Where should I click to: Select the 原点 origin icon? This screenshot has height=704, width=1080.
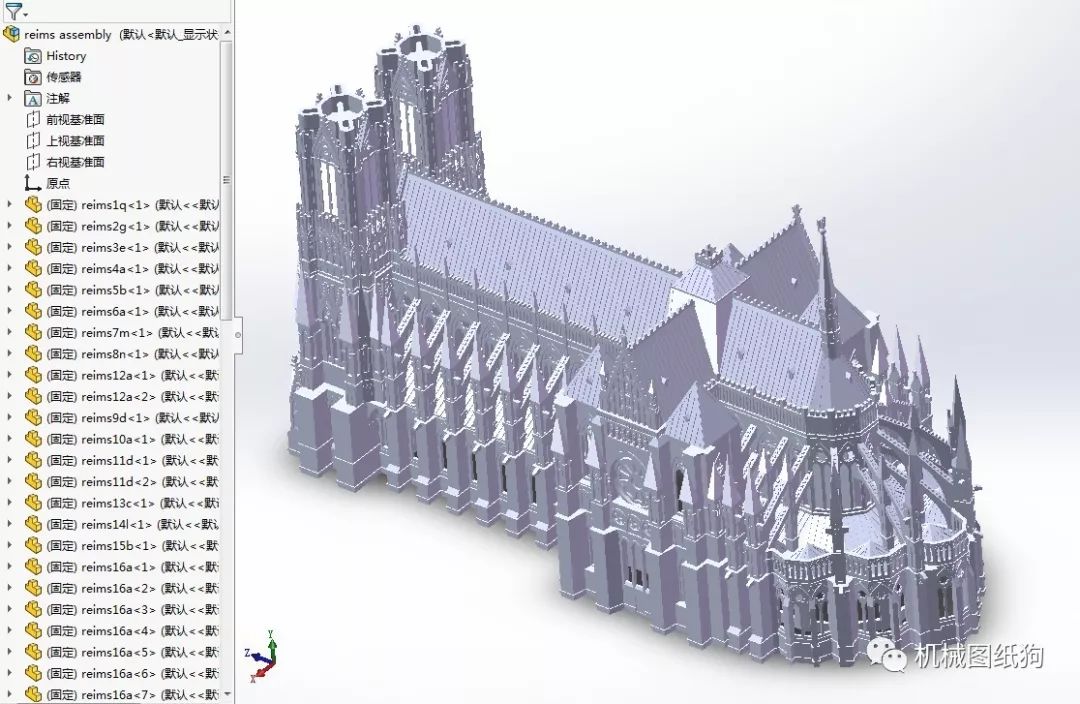33,183
